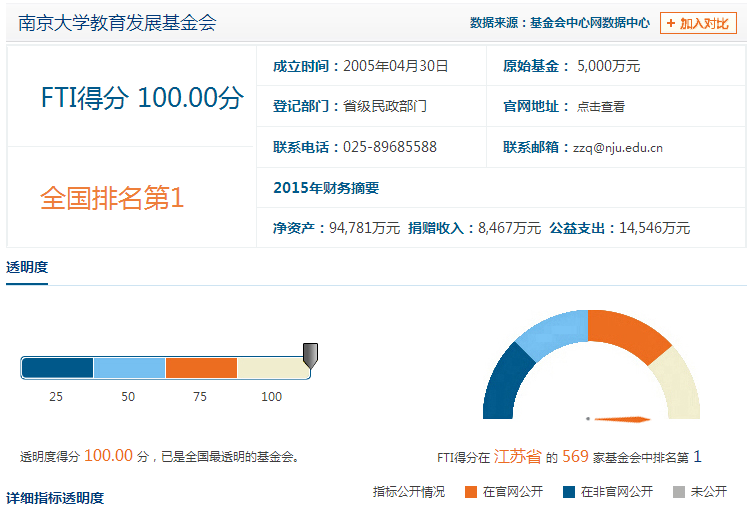
Task: Click the 省级民政部门 registration text
Action: (x=385, y=106)
